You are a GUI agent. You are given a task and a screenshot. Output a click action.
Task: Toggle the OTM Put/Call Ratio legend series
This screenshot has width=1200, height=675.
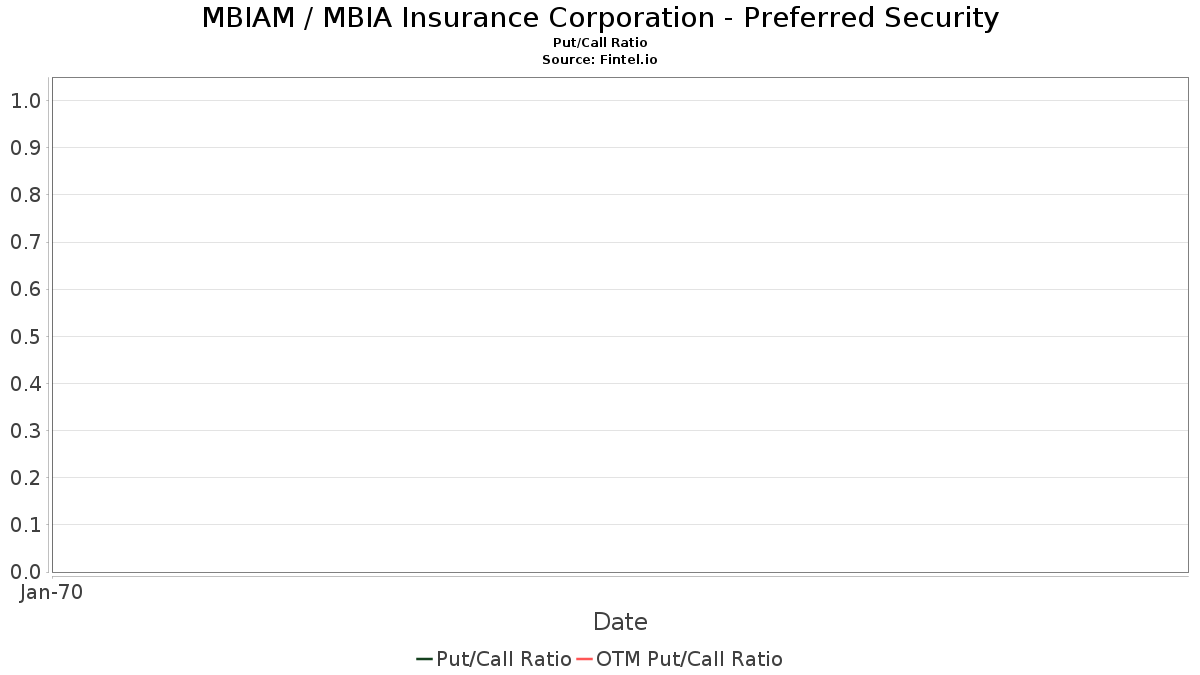[679, 659]
